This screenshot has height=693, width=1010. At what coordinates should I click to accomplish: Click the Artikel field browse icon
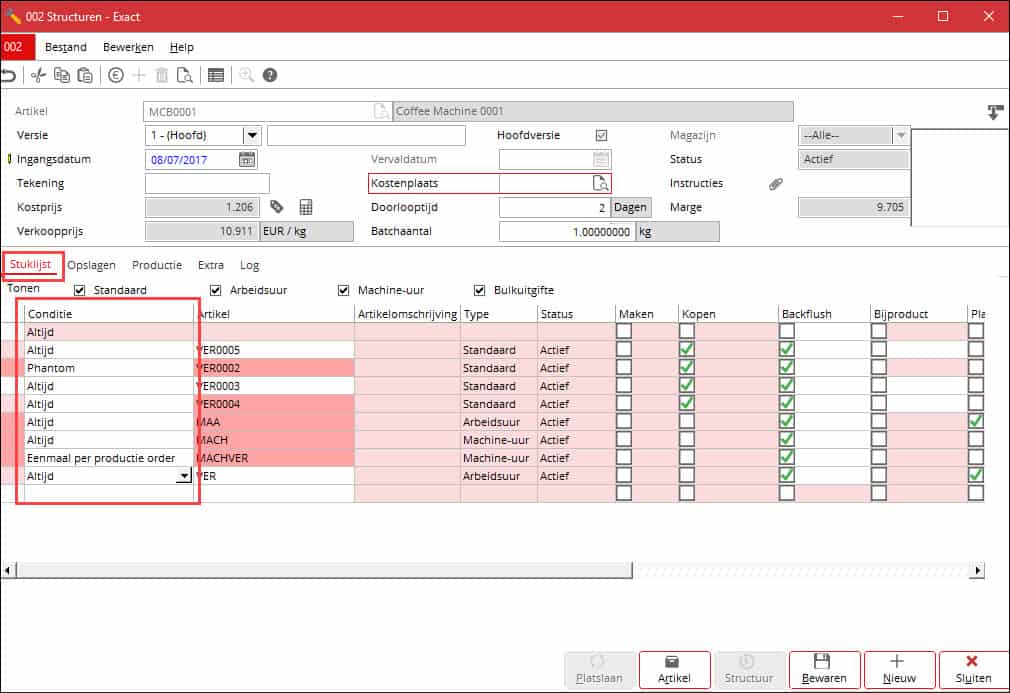[x=381, y=111]
